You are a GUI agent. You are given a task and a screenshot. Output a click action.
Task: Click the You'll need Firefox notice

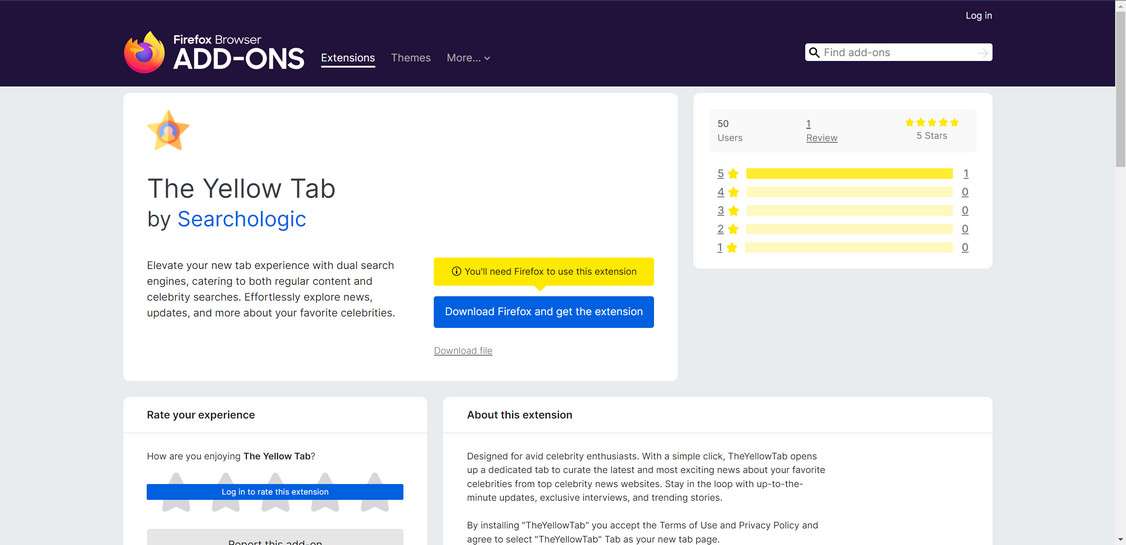click(544, 271)
